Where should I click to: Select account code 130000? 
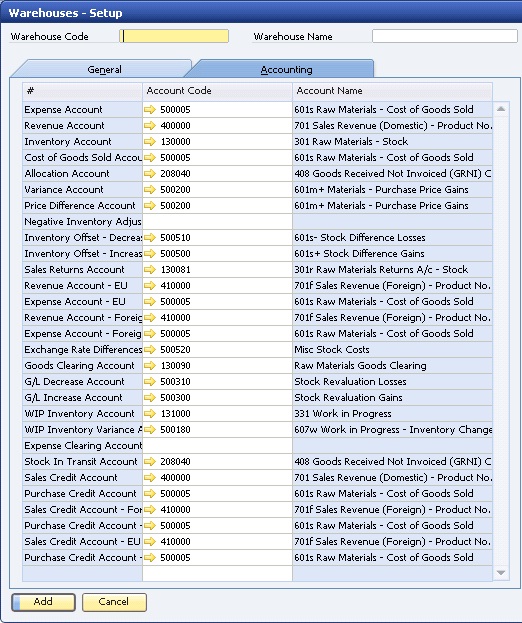175,142
